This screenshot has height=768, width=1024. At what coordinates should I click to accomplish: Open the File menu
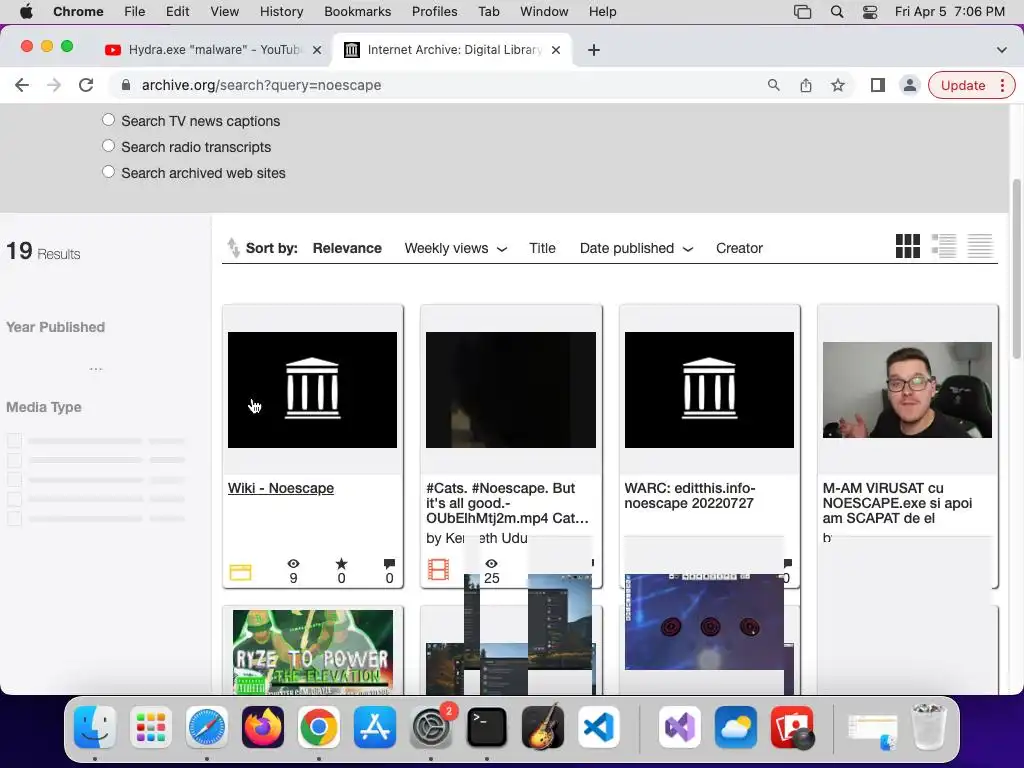point(135,12)
